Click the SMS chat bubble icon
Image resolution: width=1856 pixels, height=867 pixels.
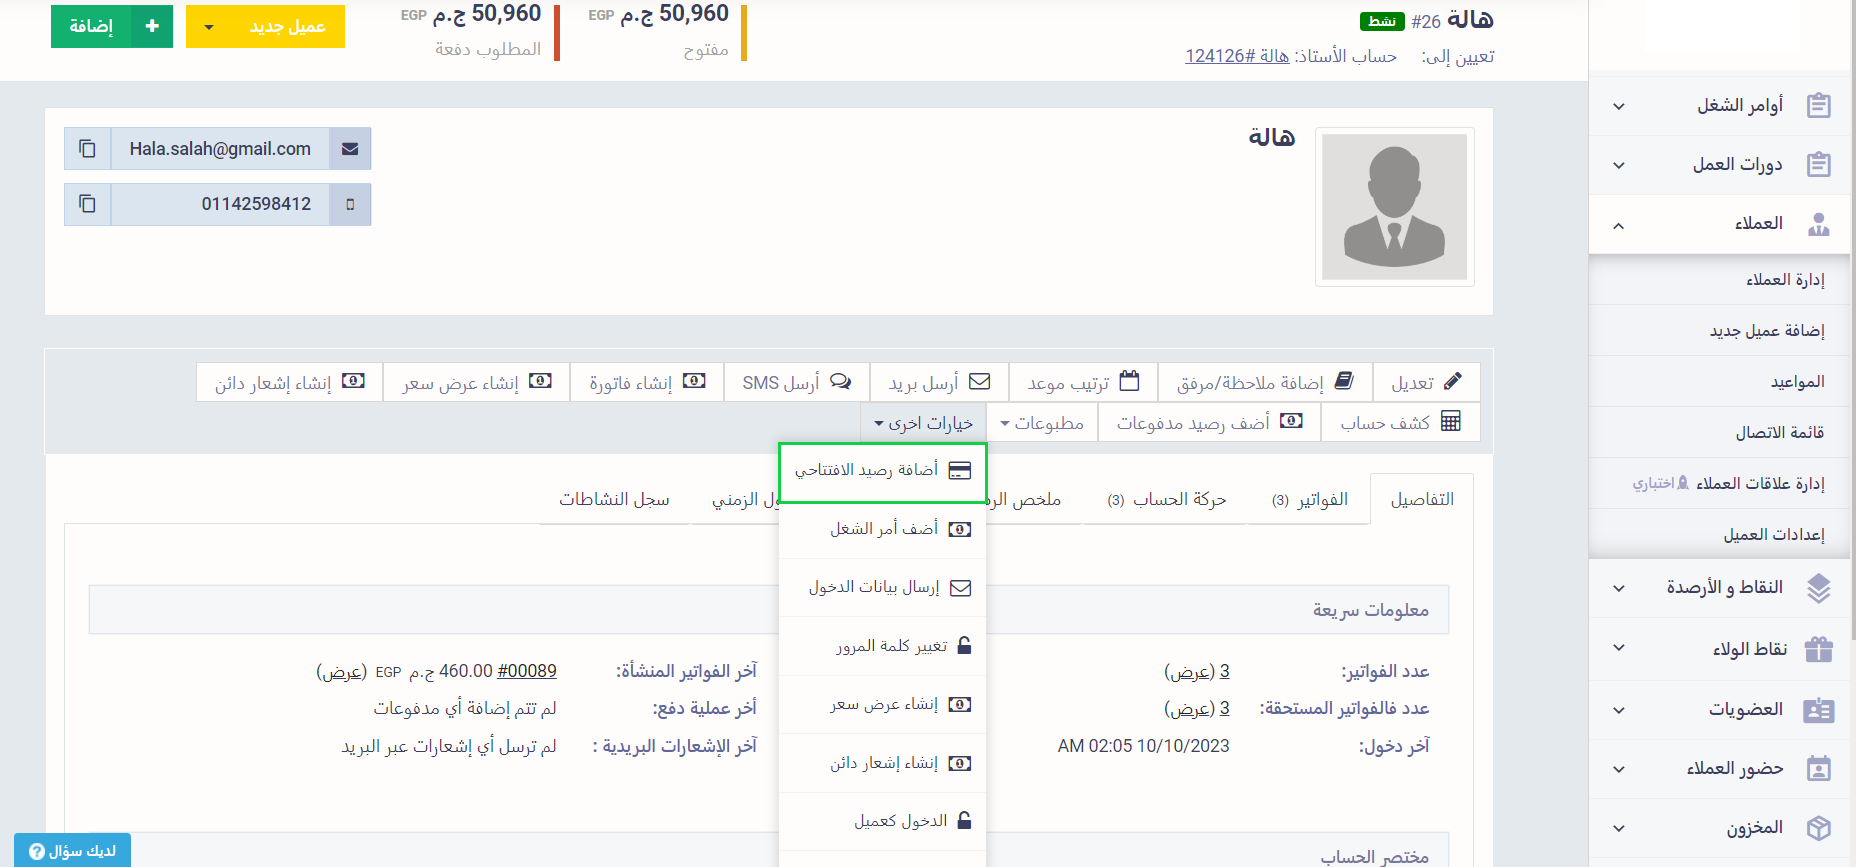tap(840, 381)
